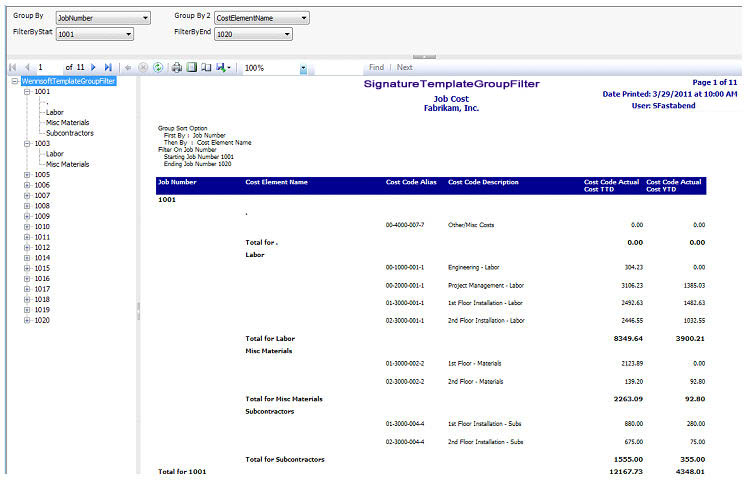Switch to print layout view

(x=192, y=68)
